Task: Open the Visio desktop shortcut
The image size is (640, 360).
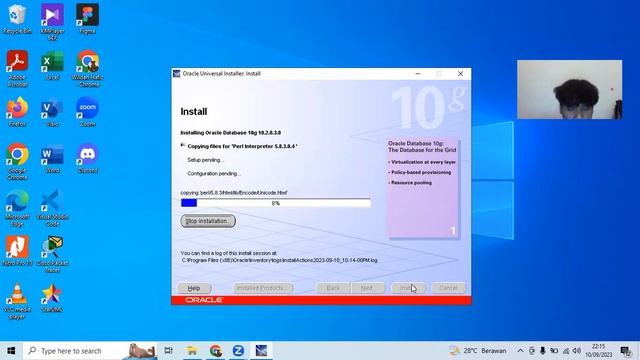Action: pyautogui.click(x=52, y=112)
